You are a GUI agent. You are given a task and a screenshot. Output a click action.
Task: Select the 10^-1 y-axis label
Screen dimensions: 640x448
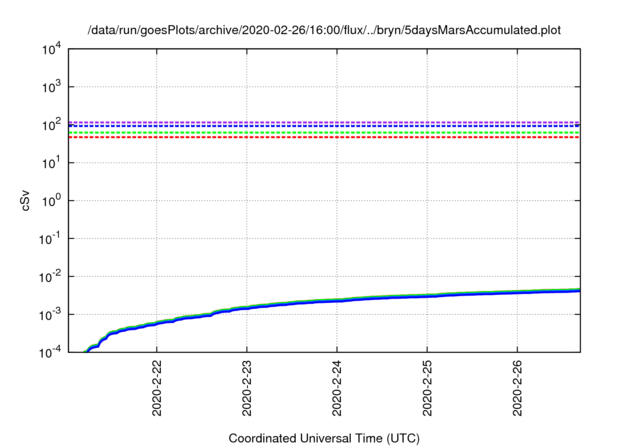tap(50, 239)
